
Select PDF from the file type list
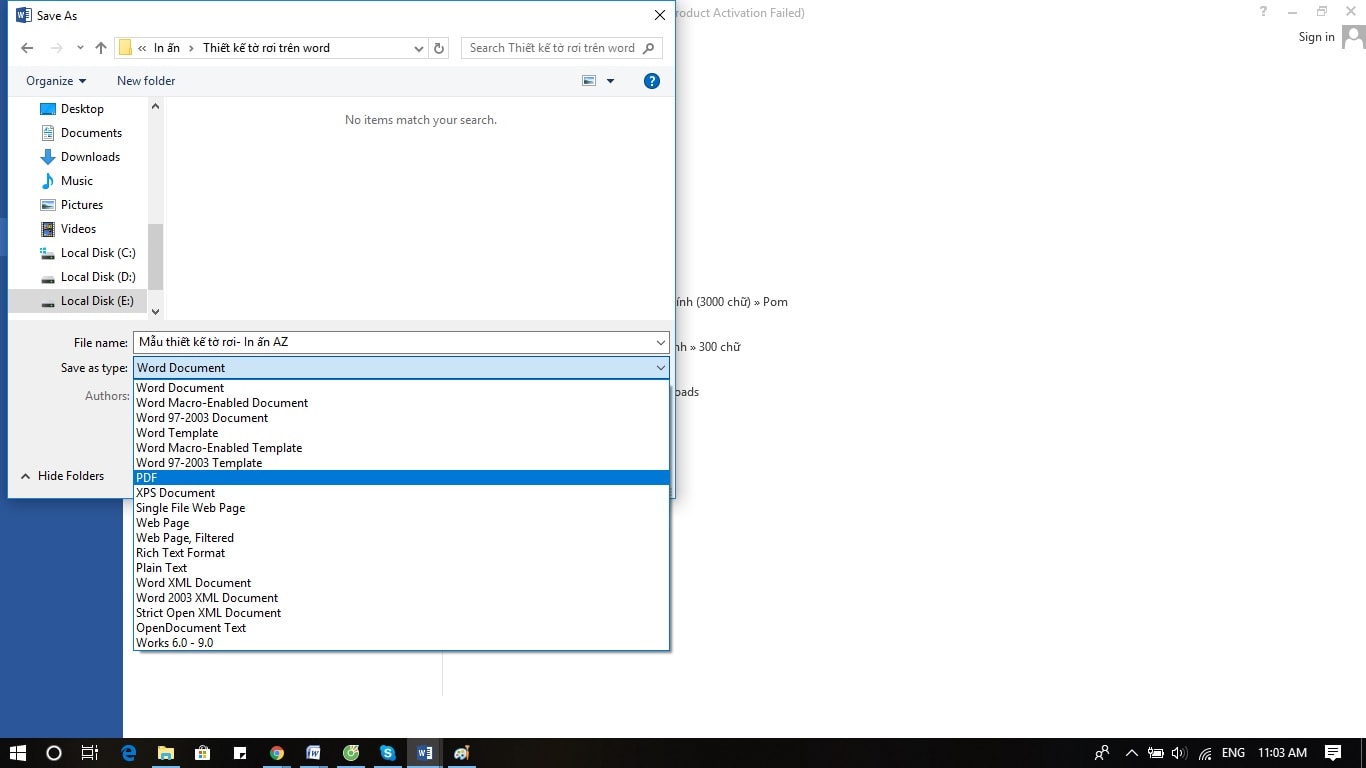(147, 478)
